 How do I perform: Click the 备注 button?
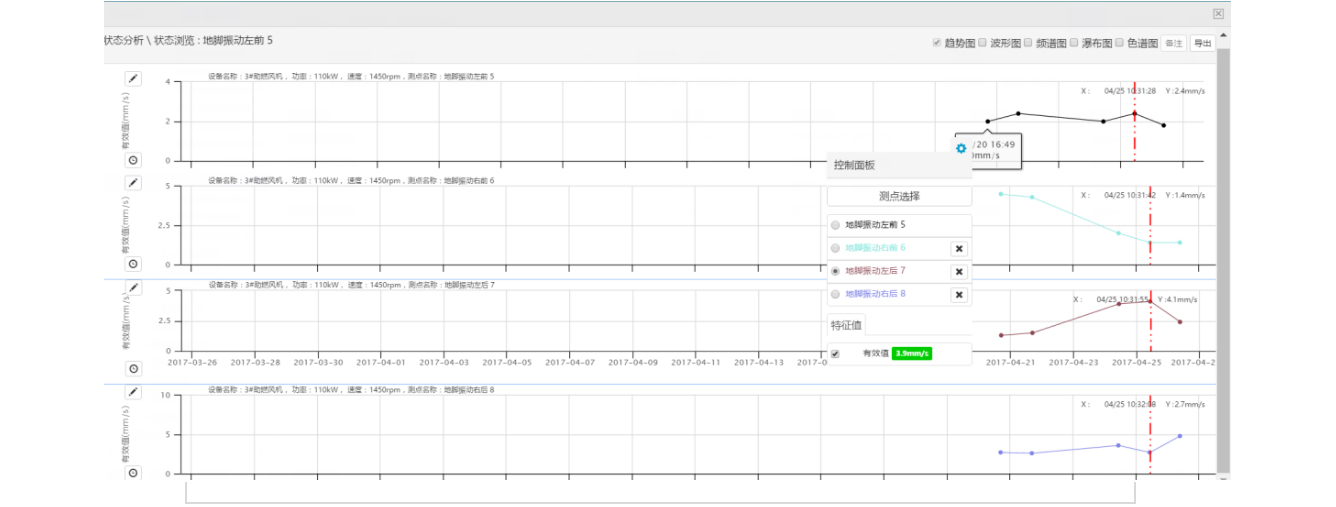click(1174, 43)
